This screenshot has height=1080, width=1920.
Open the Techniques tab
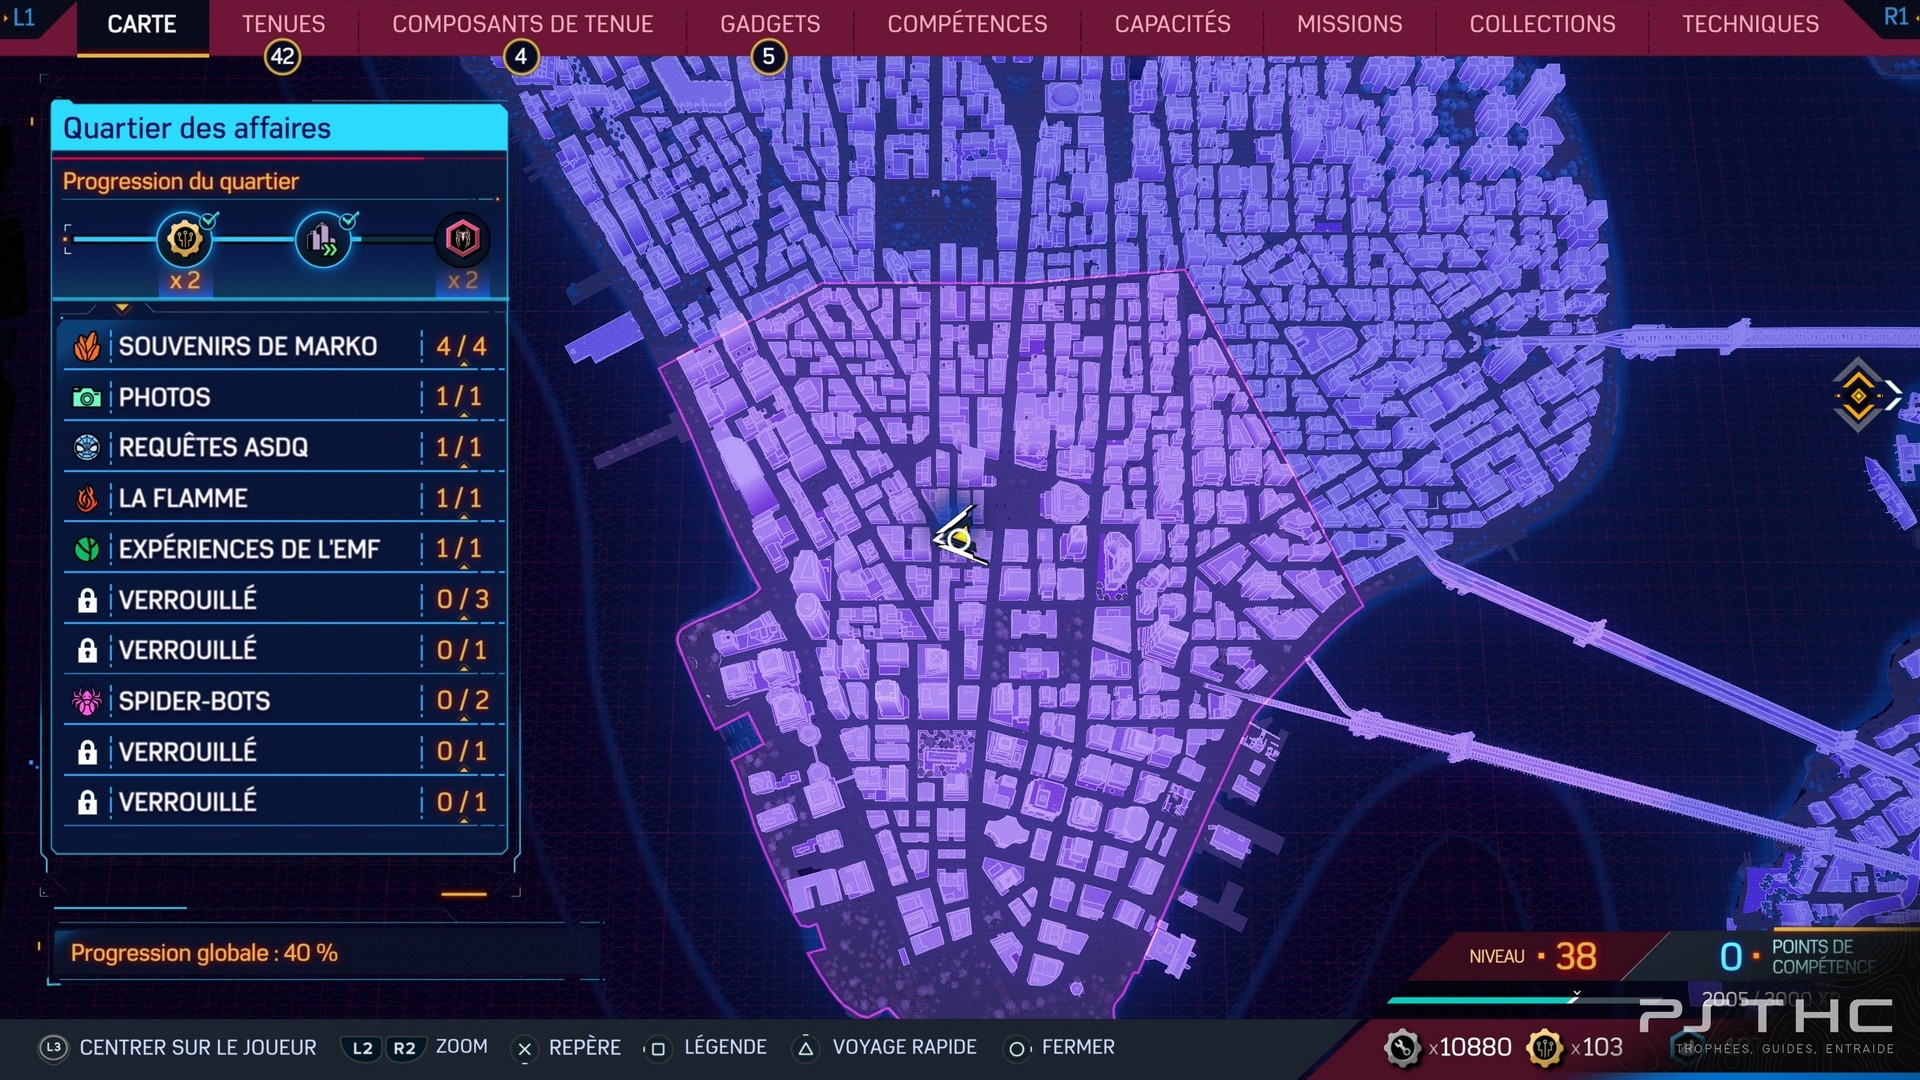coord(1750,24)
